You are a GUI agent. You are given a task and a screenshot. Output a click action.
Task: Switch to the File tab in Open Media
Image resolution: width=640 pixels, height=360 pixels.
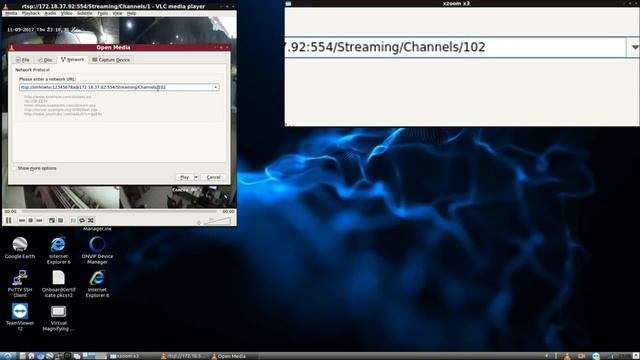(23, 60)
